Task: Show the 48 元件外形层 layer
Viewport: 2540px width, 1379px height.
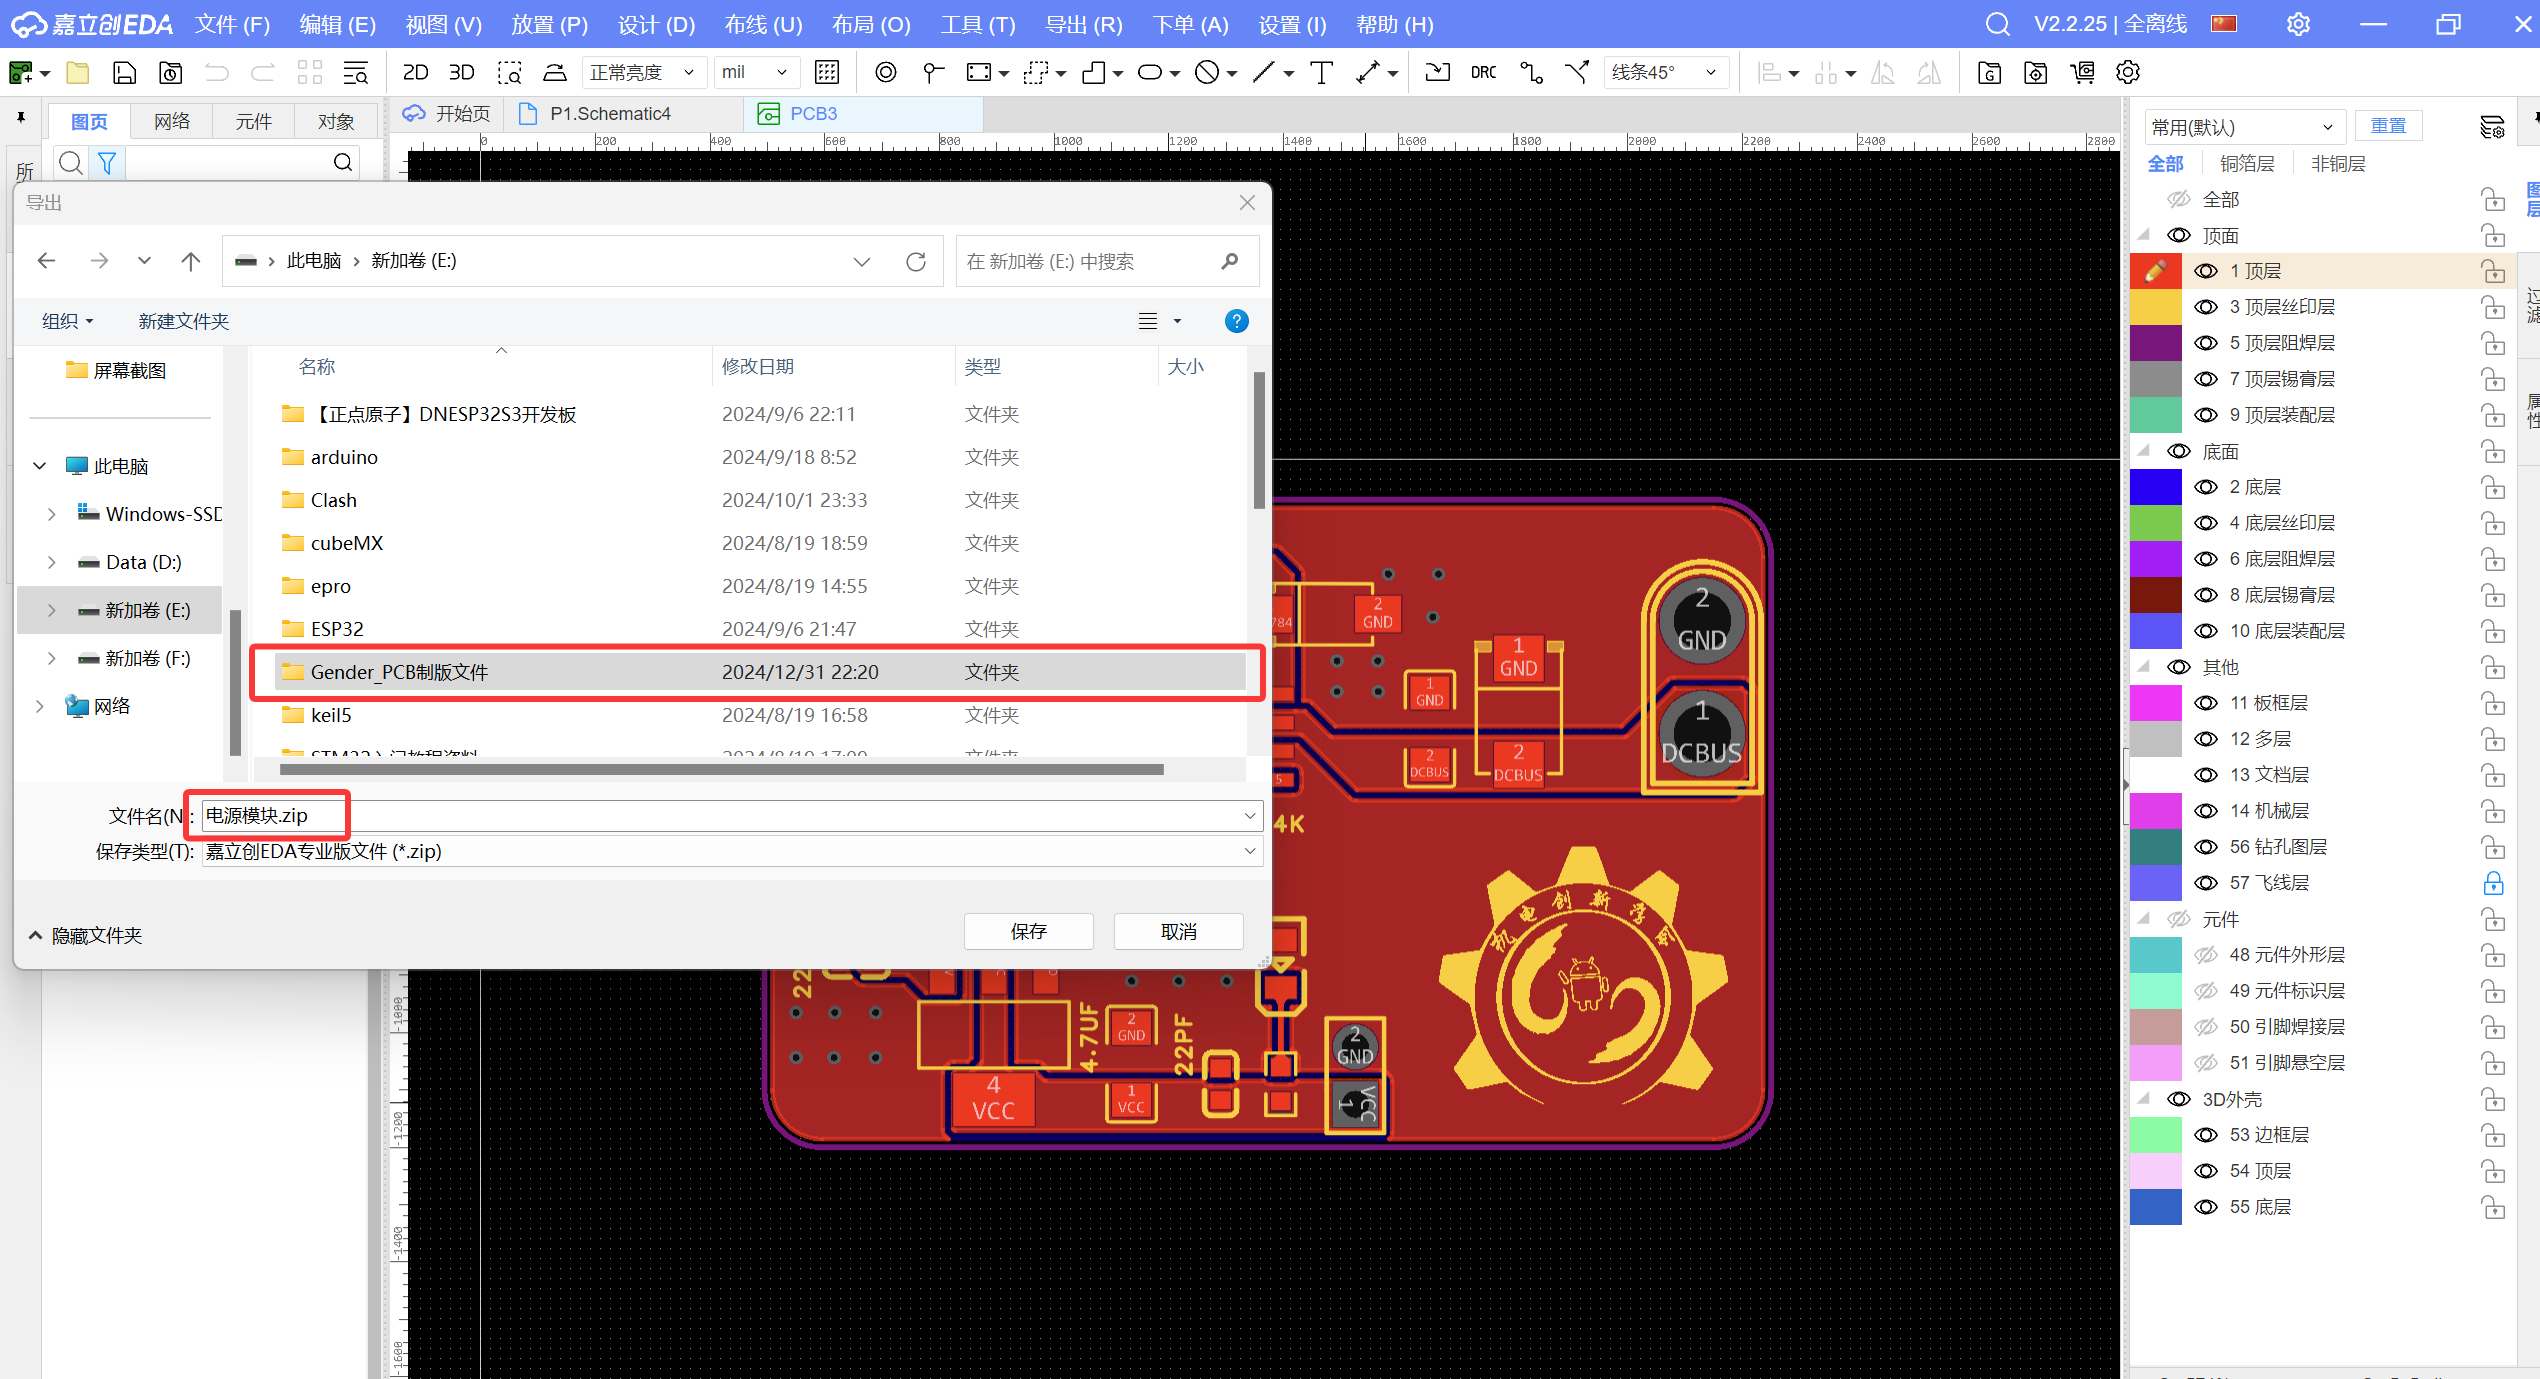Action: tap(2205, 955)
